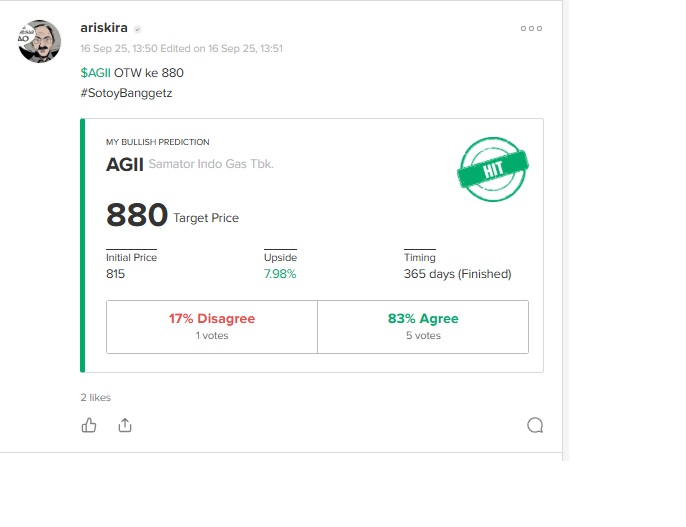Click the 365 days (Finished) timing

(457, 274)
